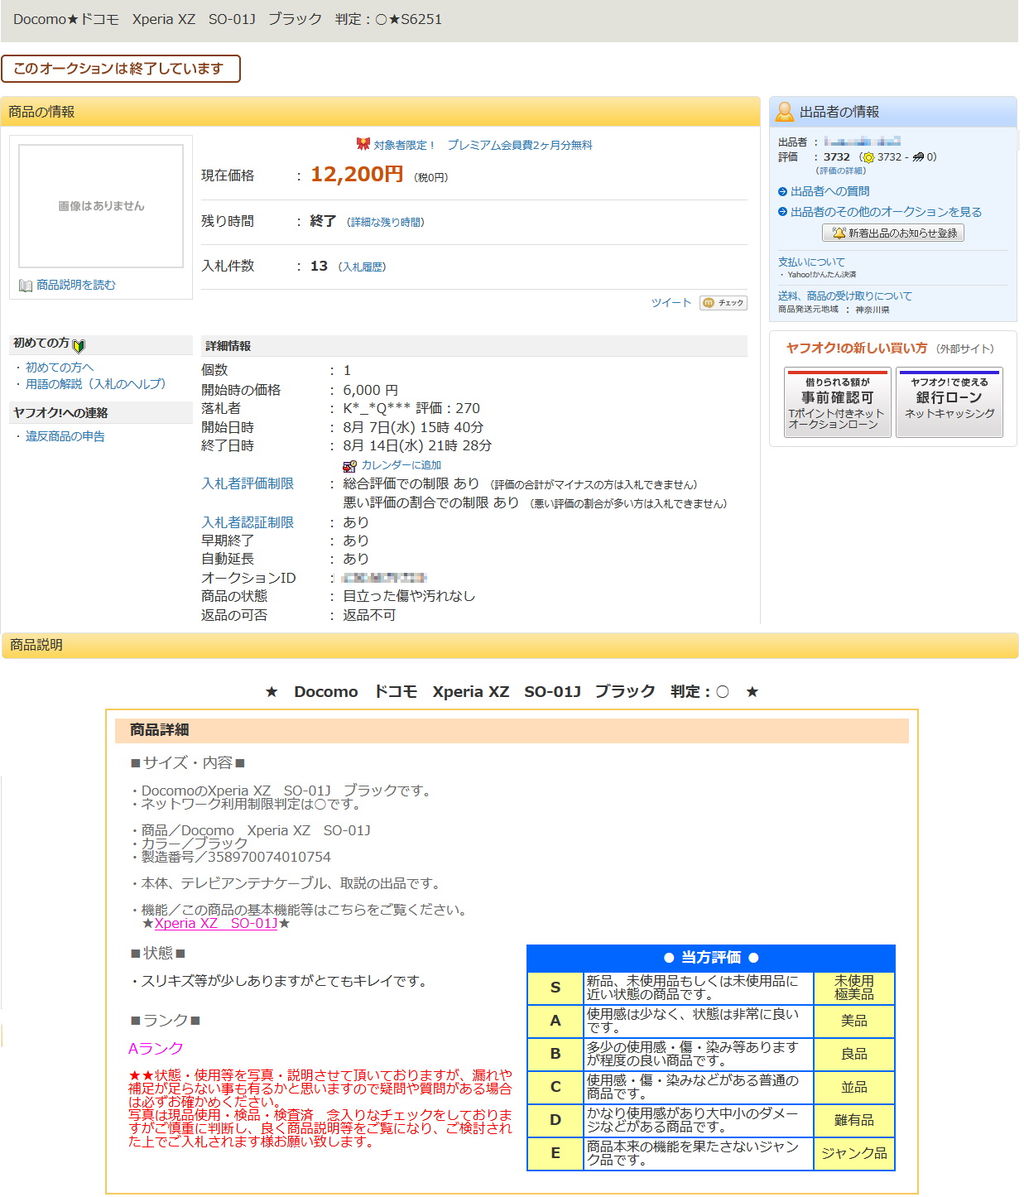Open 支払いについて link
Viewport: 1024px width, 1197px height.
811,262
